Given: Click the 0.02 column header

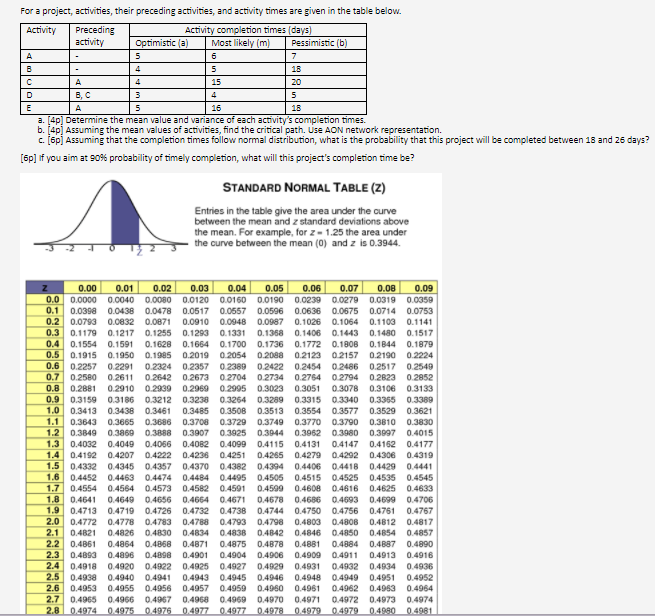Looking at the screenshot, I should [157, 288].
